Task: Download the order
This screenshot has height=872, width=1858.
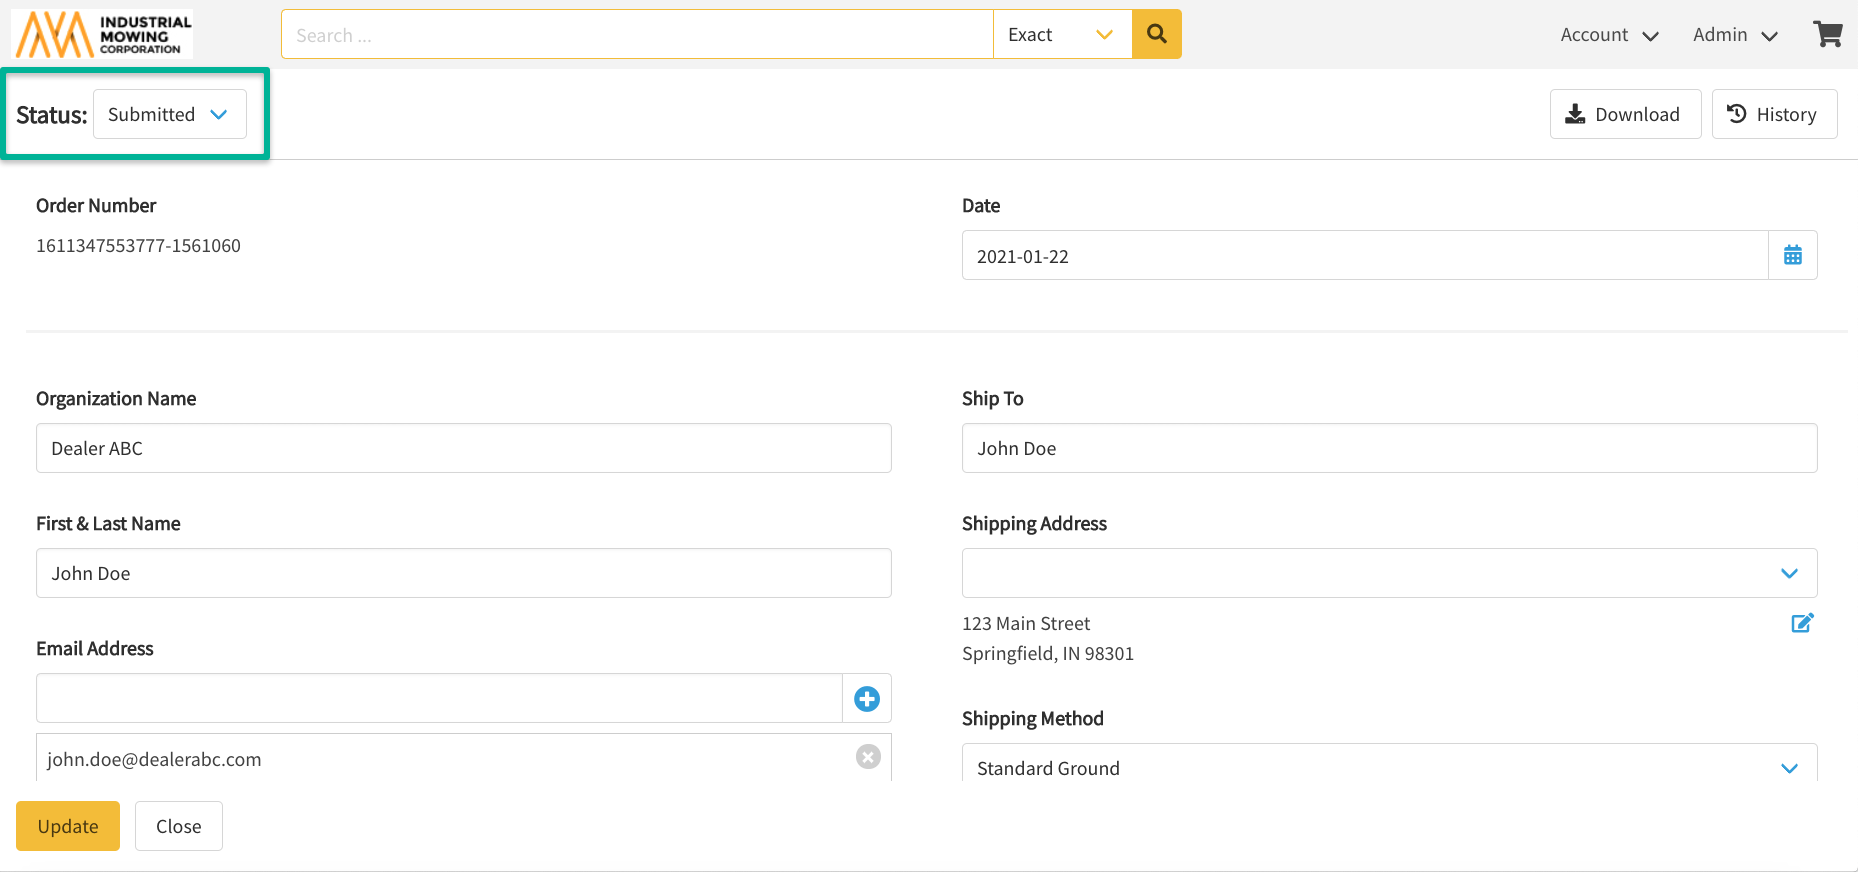Action: 1624,114
